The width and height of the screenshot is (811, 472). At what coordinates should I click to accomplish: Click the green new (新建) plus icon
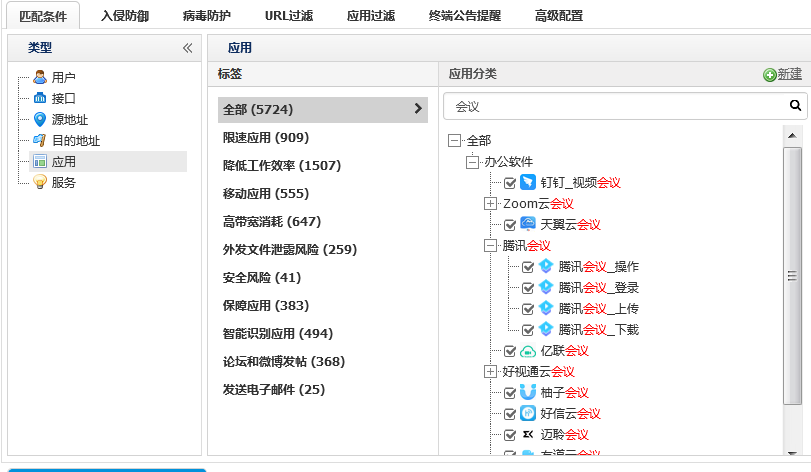coord(769,75)
